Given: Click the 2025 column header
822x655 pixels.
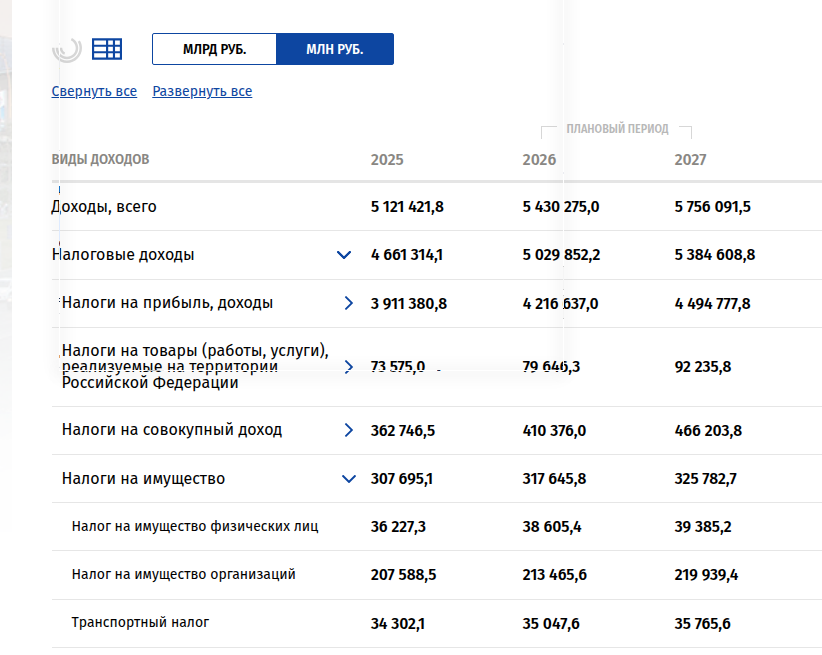Looking at the screenshot, I should 387,160.
